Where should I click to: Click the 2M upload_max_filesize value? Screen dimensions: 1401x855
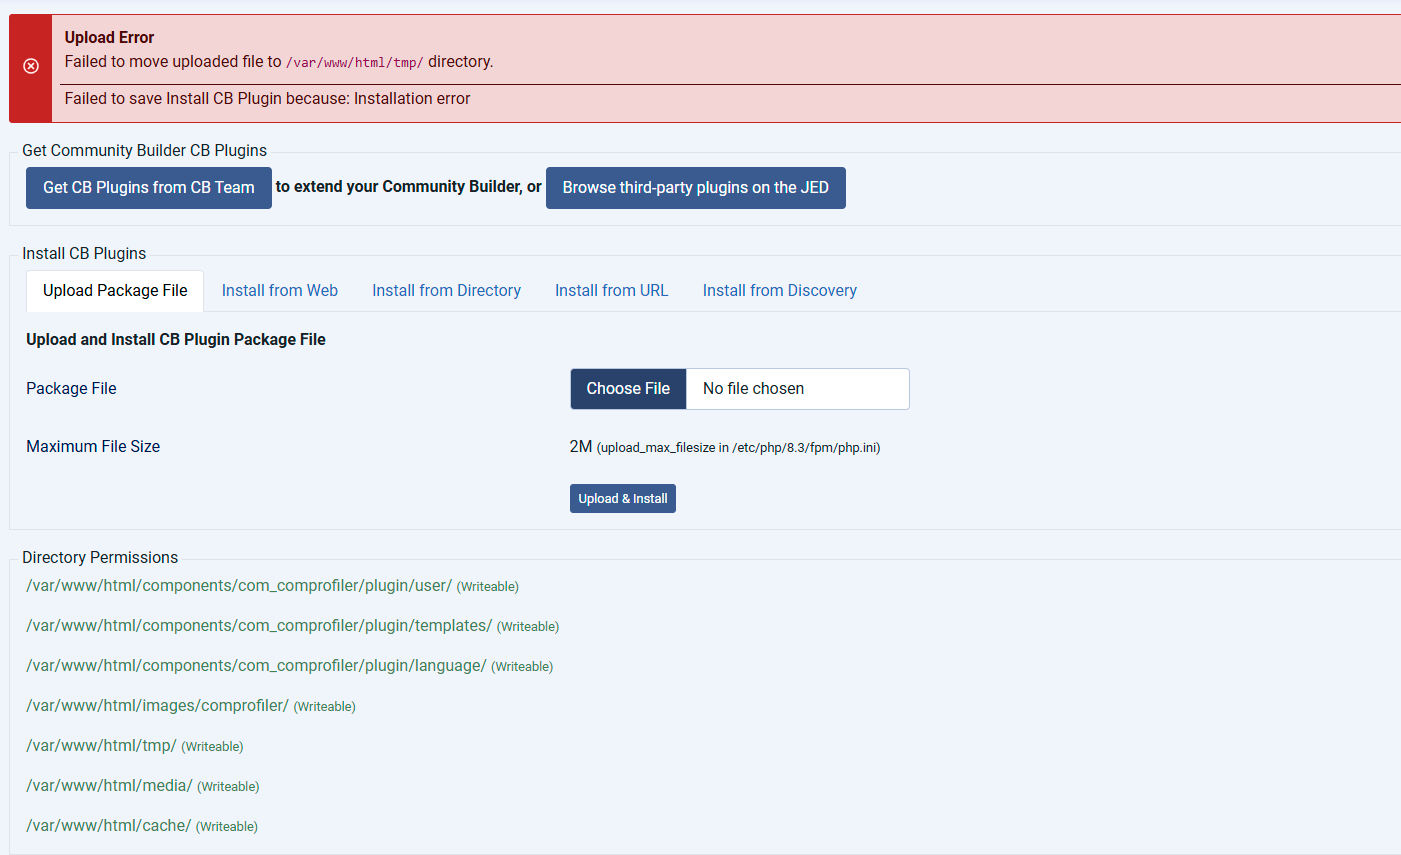(x=725, y=447)
